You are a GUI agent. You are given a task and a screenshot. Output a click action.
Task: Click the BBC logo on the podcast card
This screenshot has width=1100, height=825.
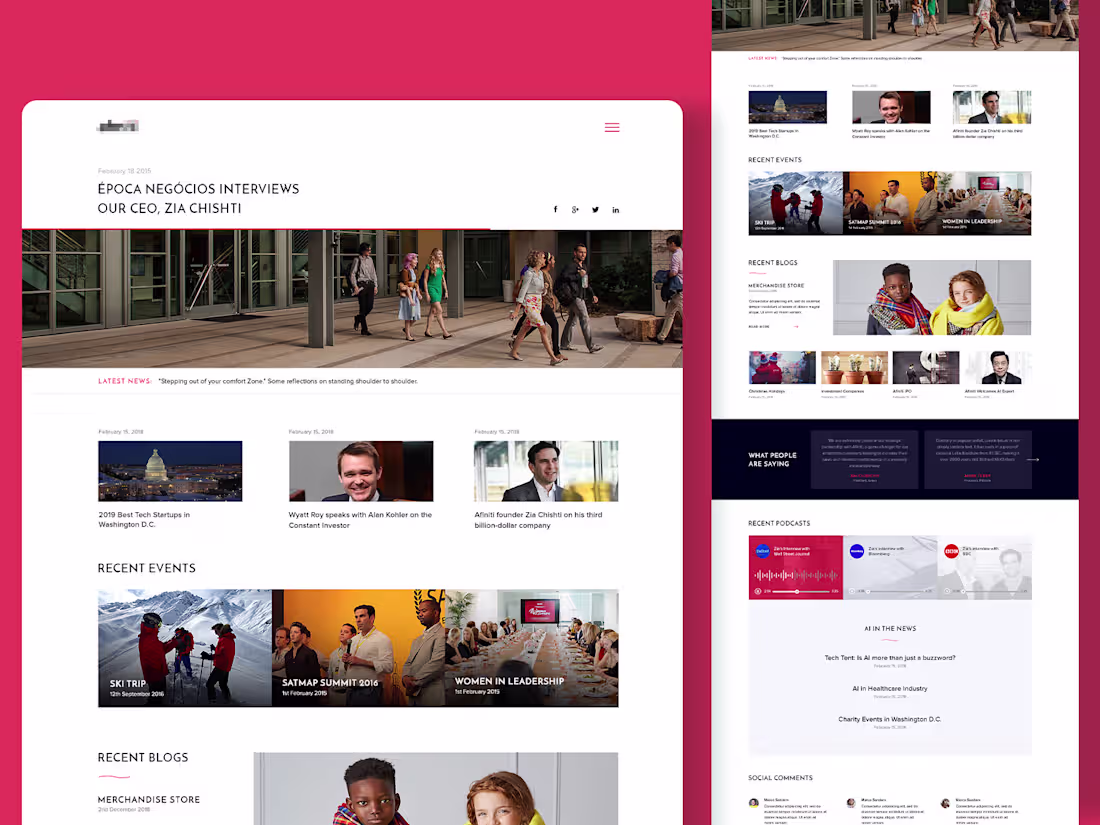coord(950,551)
